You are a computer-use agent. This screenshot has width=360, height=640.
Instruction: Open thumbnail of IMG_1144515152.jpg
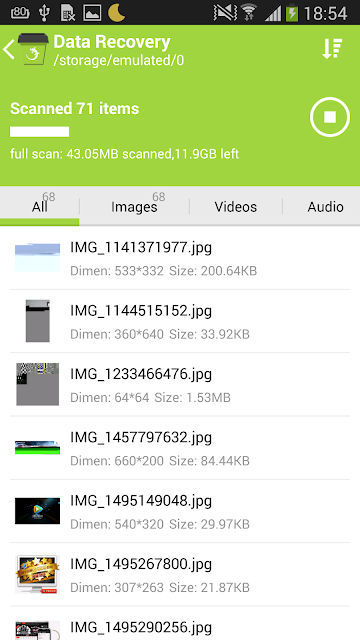pyautogui.click(x=38, y=321)
